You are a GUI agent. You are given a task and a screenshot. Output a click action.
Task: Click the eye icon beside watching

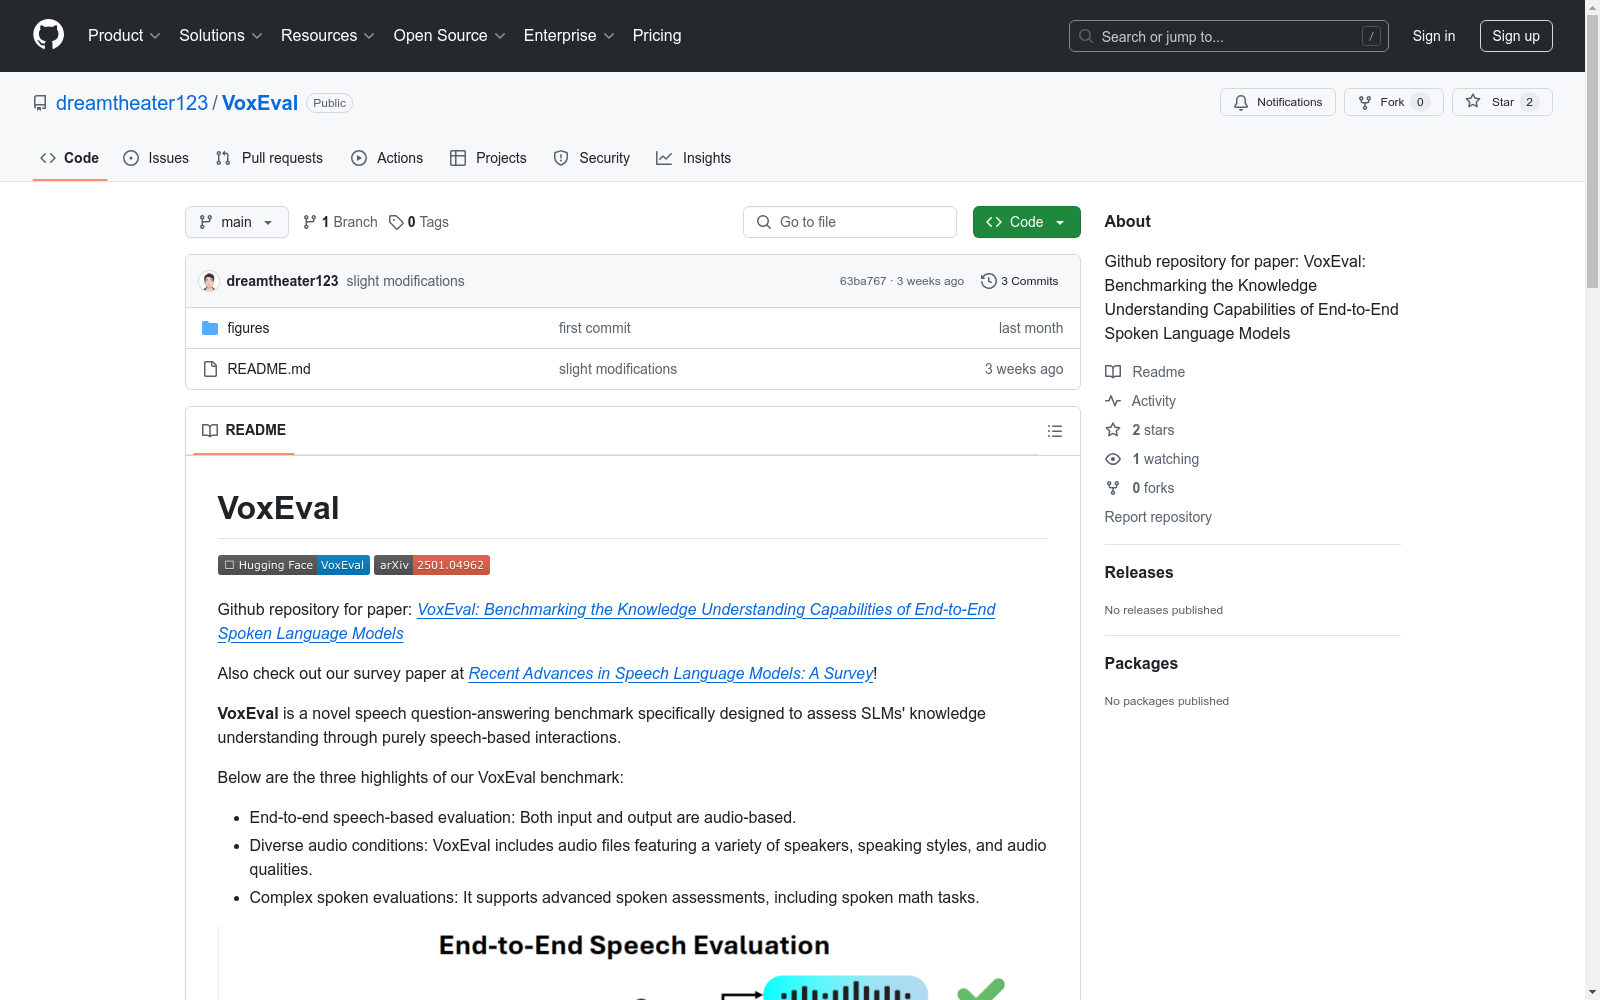click(x=1113, y=459)
